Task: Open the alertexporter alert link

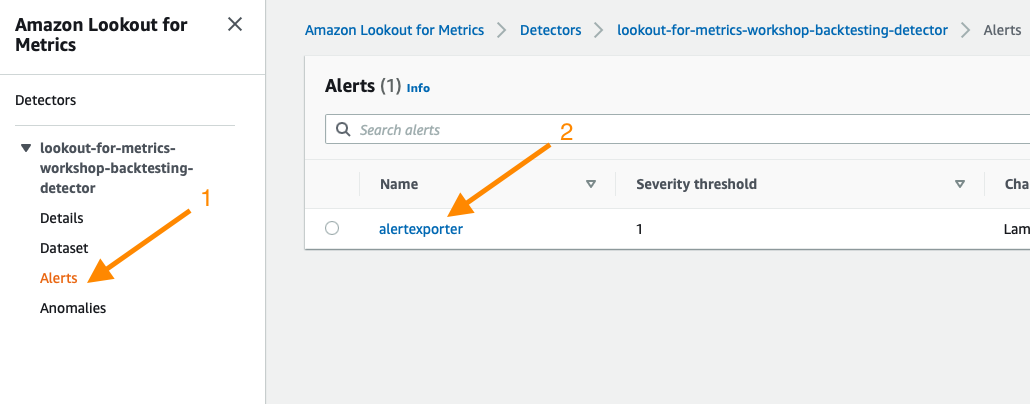Action: [x=420, y=229]
